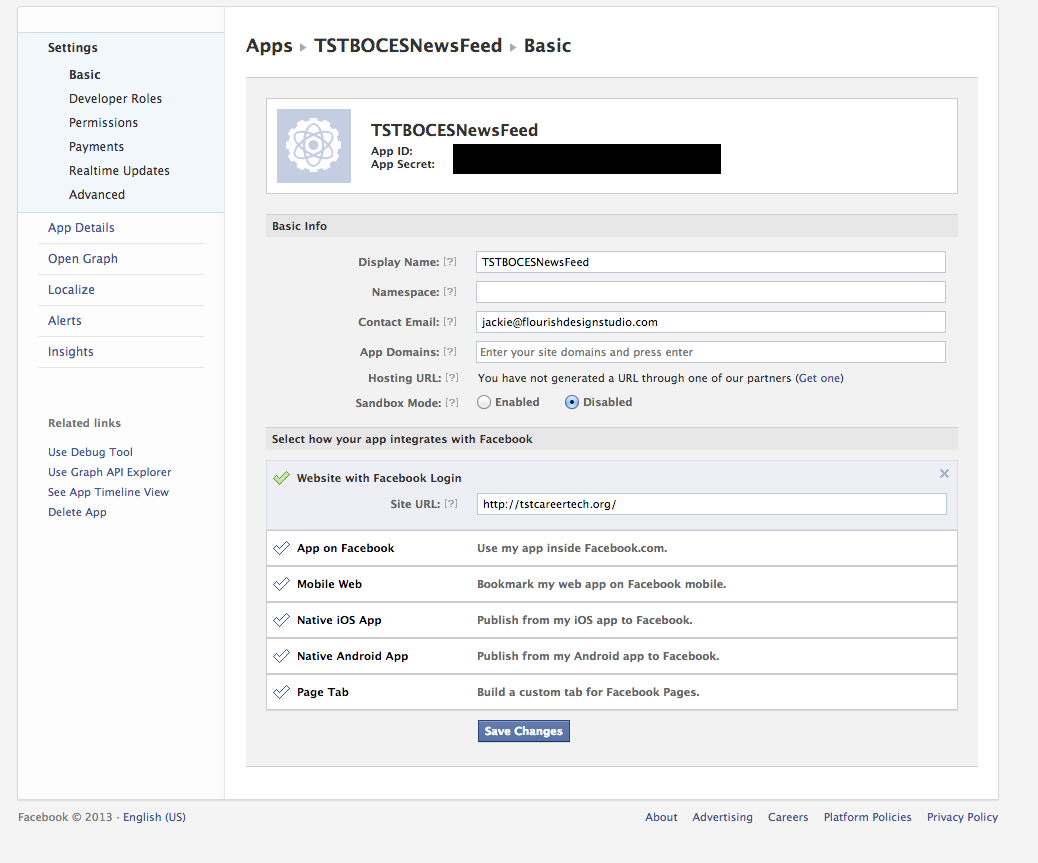This screenshot has width=1038, height=863.
Task: Click the checkmark icon next to Native iOS App
Action: click(x=281, y=620)
